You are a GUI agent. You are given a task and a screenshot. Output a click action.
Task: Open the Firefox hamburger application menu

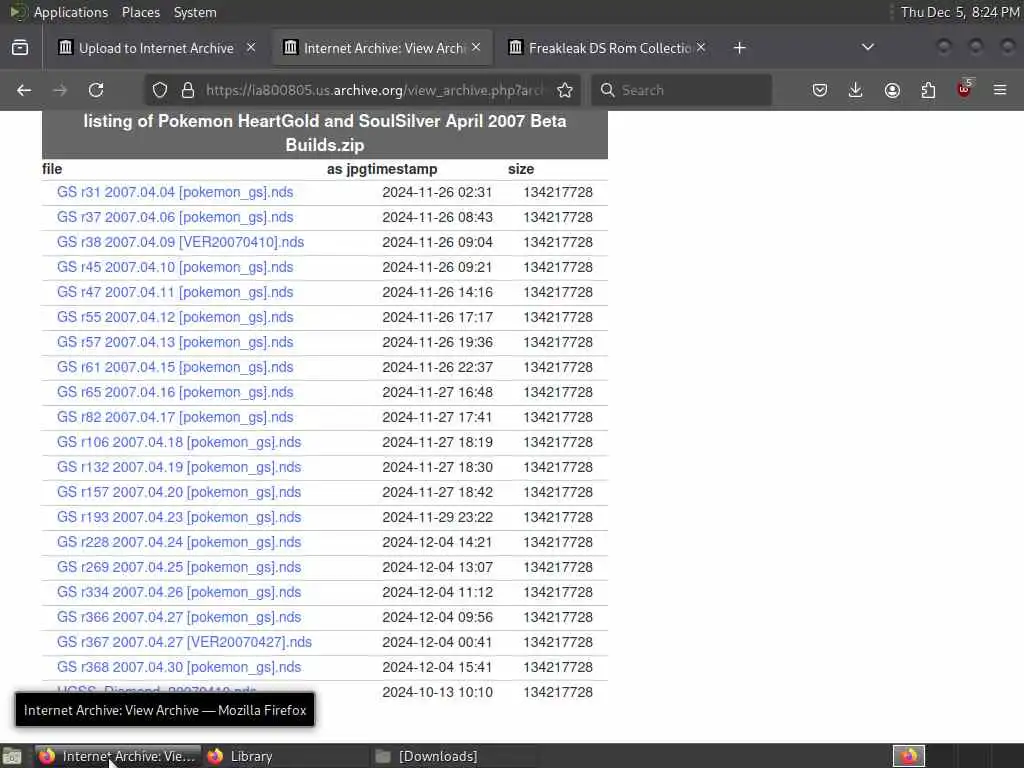point(1000,90)
